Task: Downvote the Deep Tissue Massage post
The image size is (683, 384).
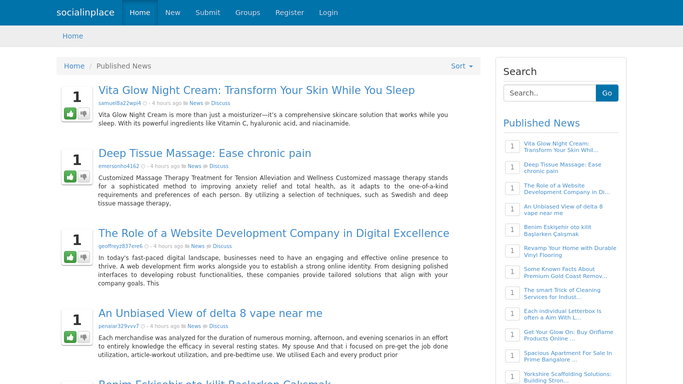Action: [84, 177]
